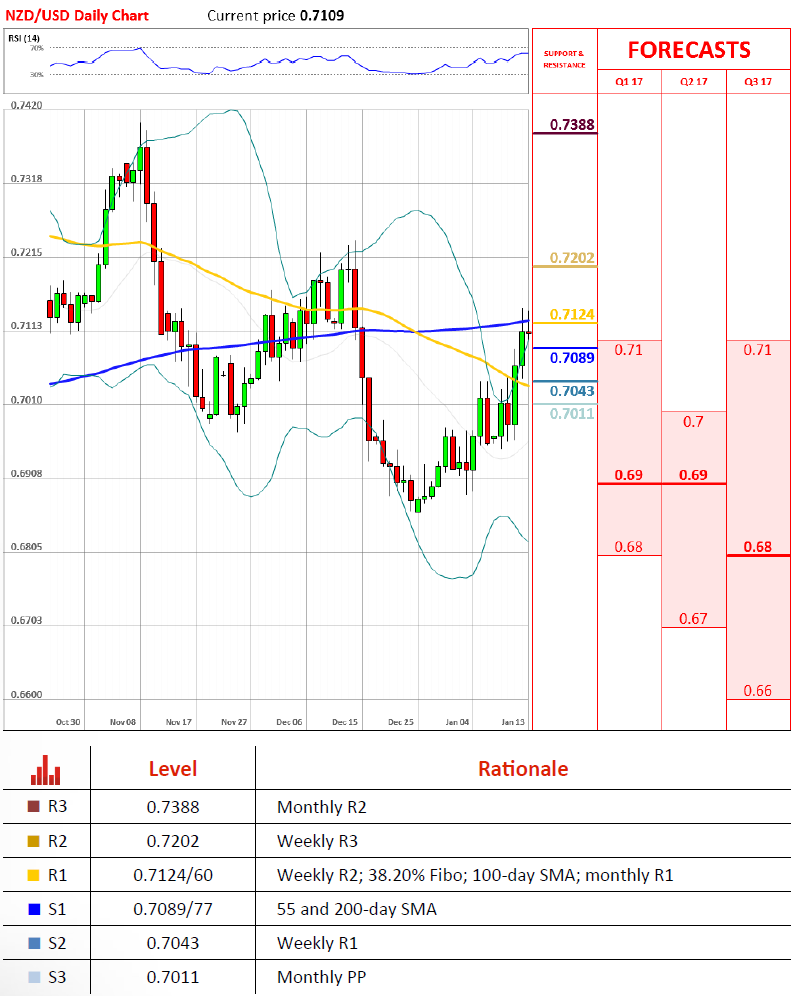The image size is (800, 996).
Task: Select the S1 bright blue color swatch
Action: point(34,909)
